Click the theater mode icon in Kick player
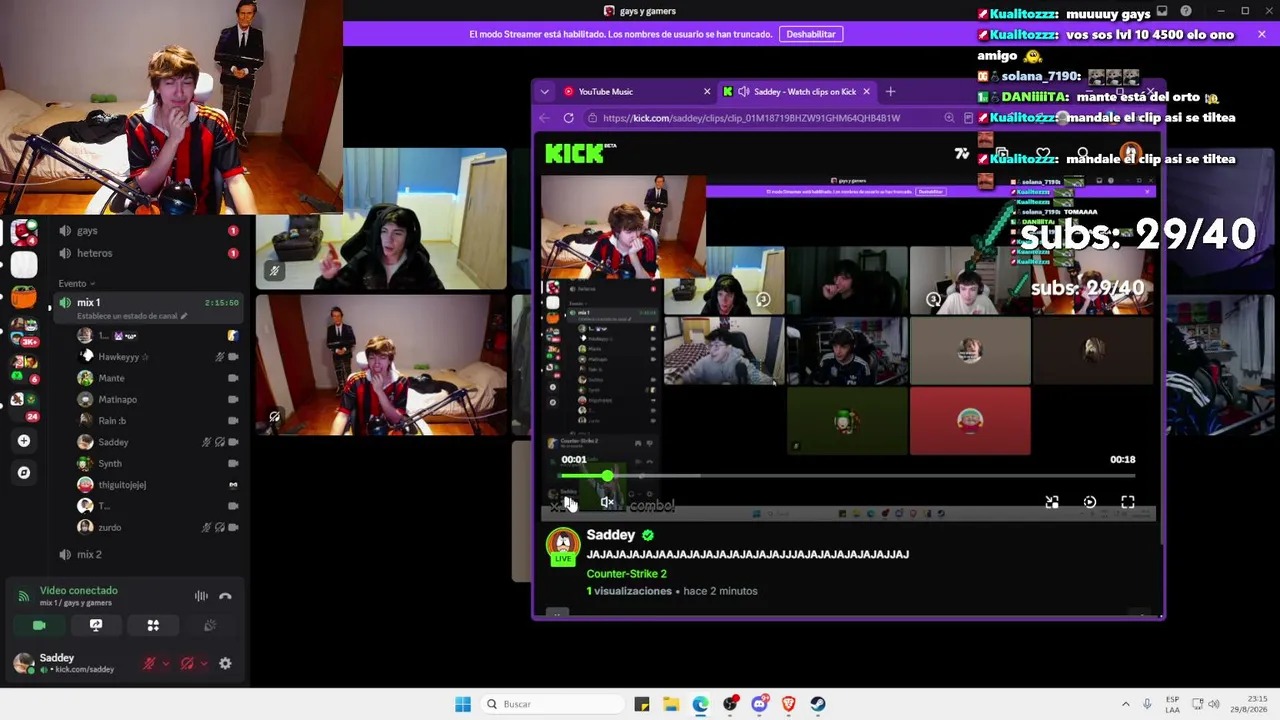This screenshot has height=720, width=1280. point(1052,502)
